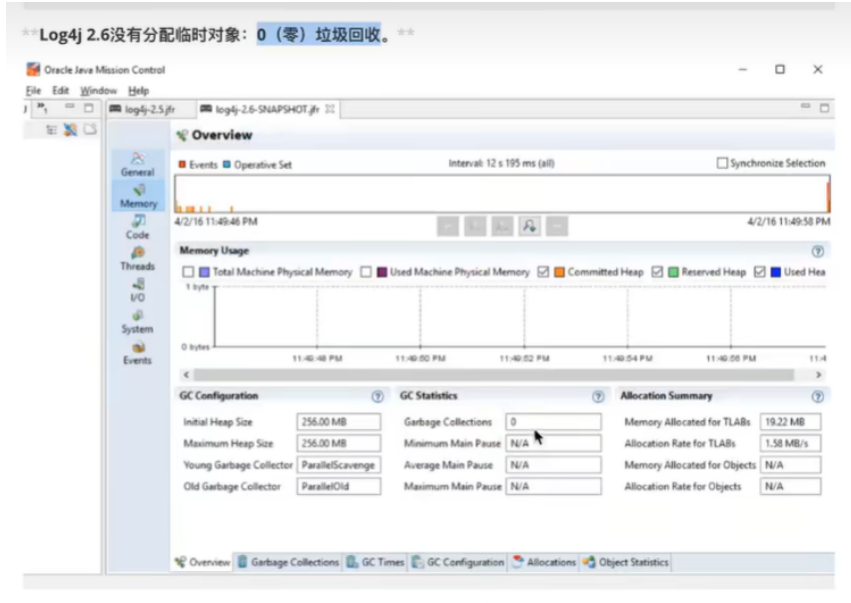
Task: Switch to the GC Times tab
Action: 376,562
